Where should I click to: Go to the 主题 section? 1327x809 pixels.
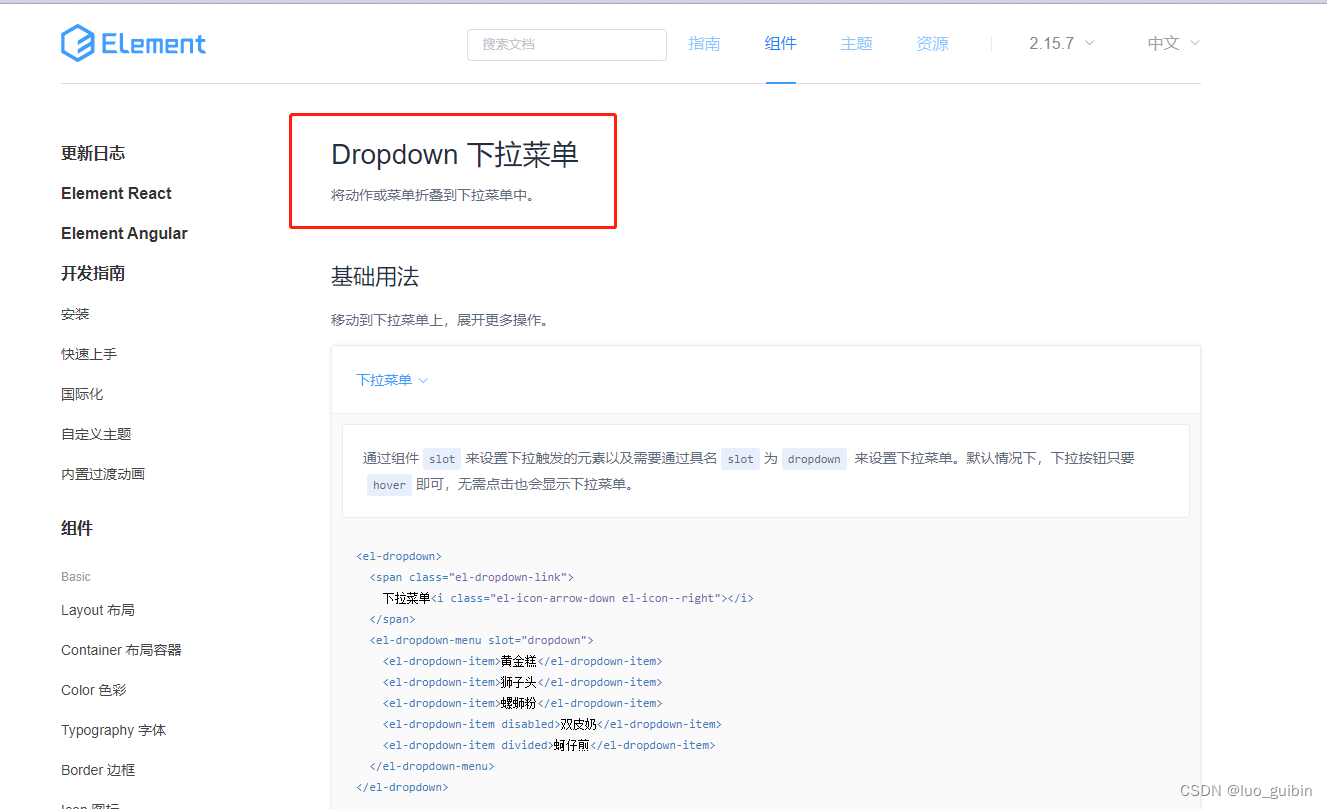857,43
